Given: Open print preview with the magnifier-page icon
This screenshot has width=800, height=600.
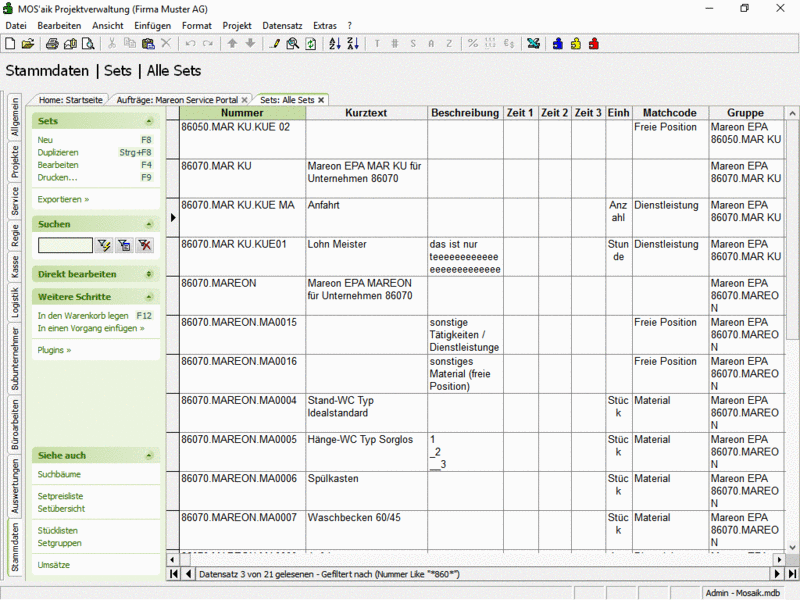Looking at the screenshot, I should tap(88, 44).
